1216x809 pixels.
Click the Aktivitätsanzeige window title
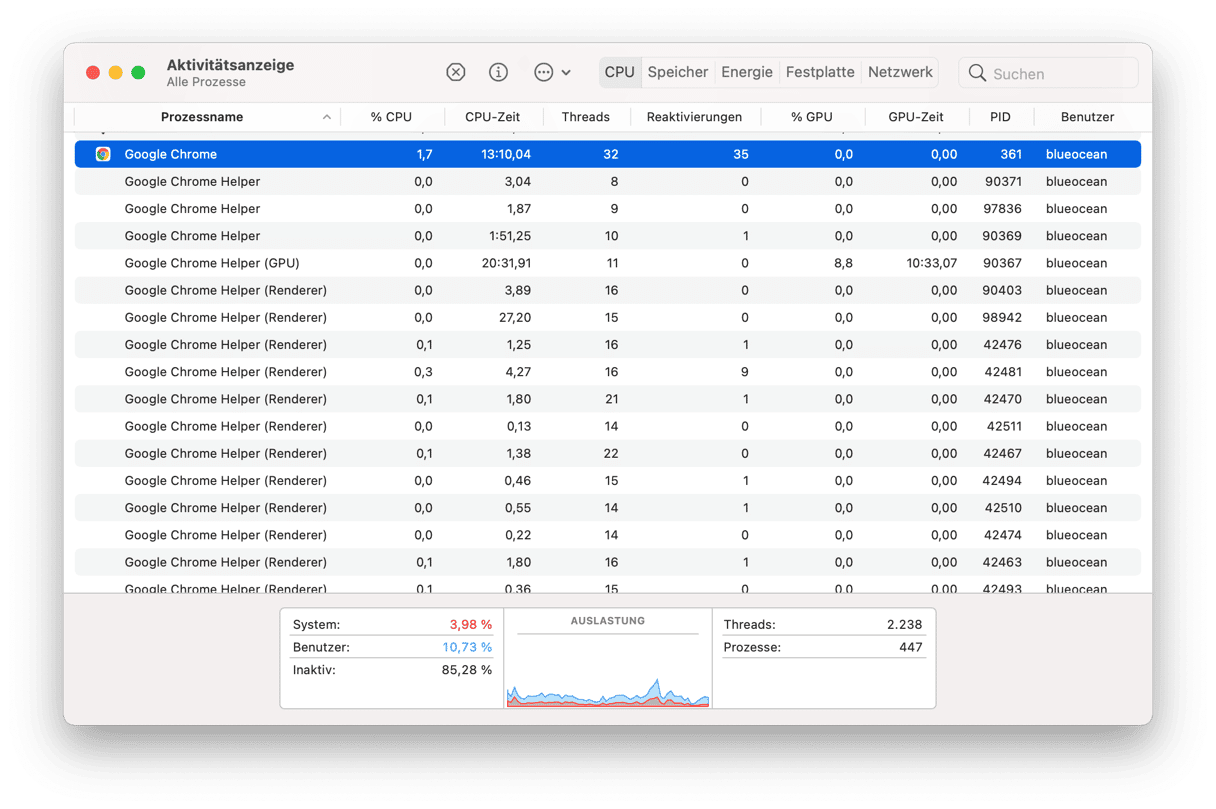click(x=230, y=65)
